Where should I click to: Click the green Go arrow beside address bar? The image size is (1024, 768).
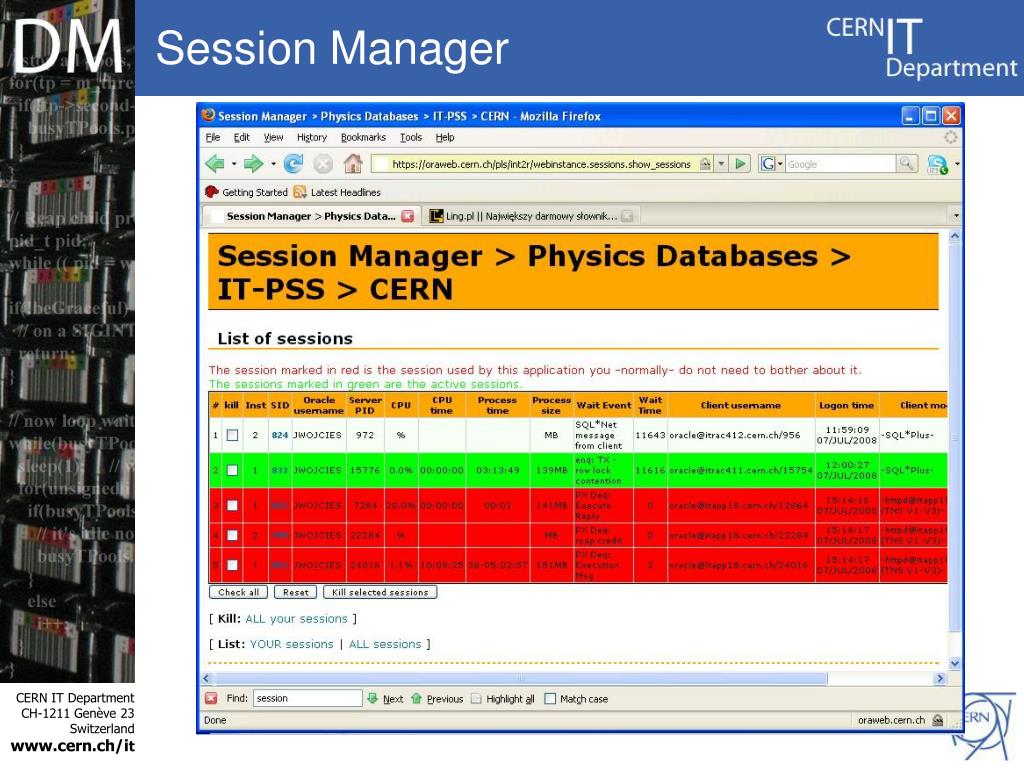[x=741, y=163]
